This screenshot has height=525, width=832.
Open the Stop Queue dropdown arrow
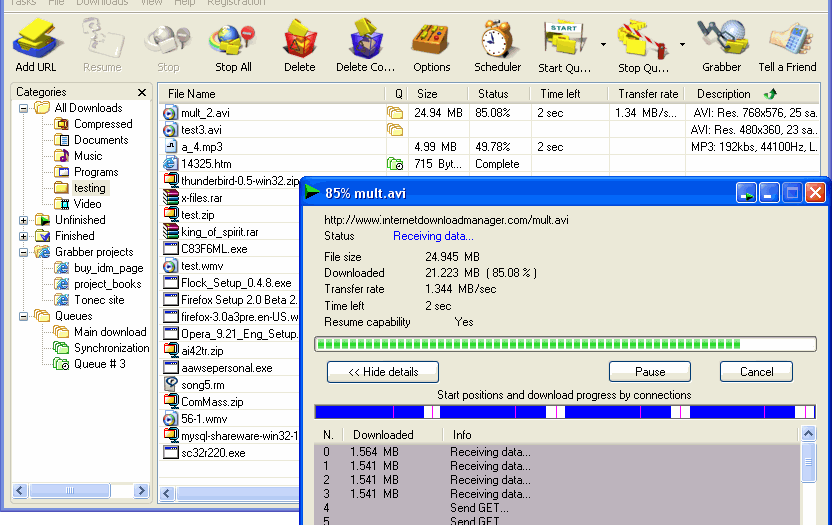(682, 45)
